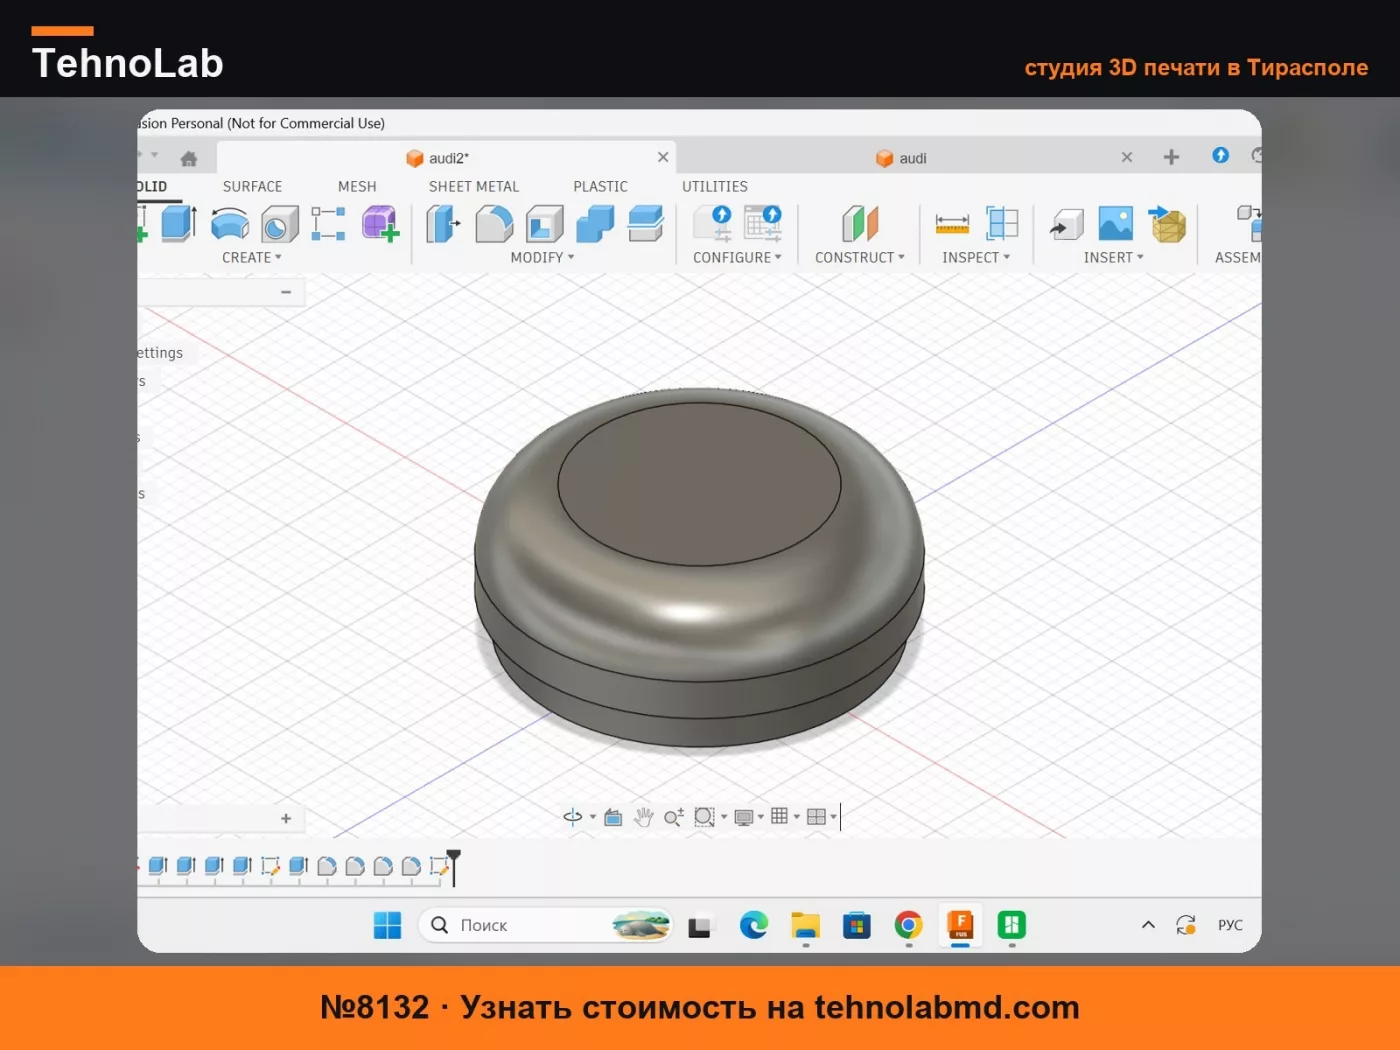The width and height of the screenshot is (1400, 1050).
Task: Open the MODIFY dropdown menu
Action: point(542,257)
